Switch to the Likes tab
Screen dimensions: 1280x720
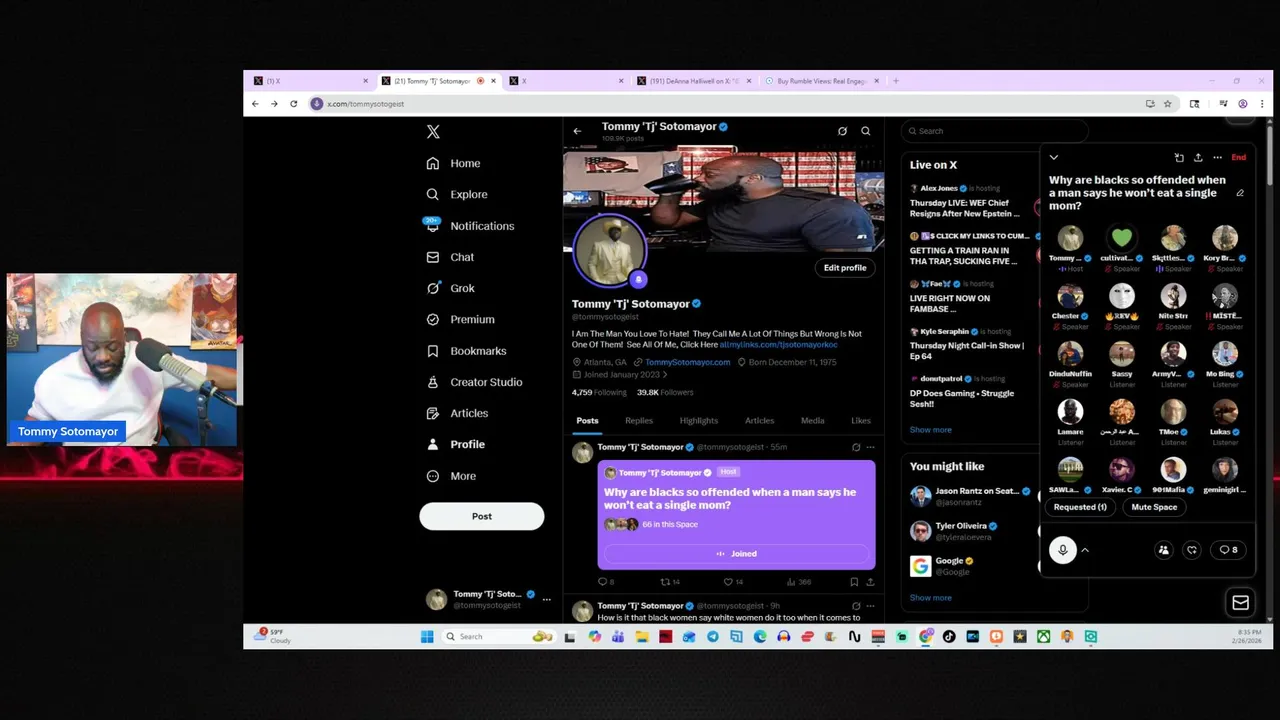[x=861, y=421]
